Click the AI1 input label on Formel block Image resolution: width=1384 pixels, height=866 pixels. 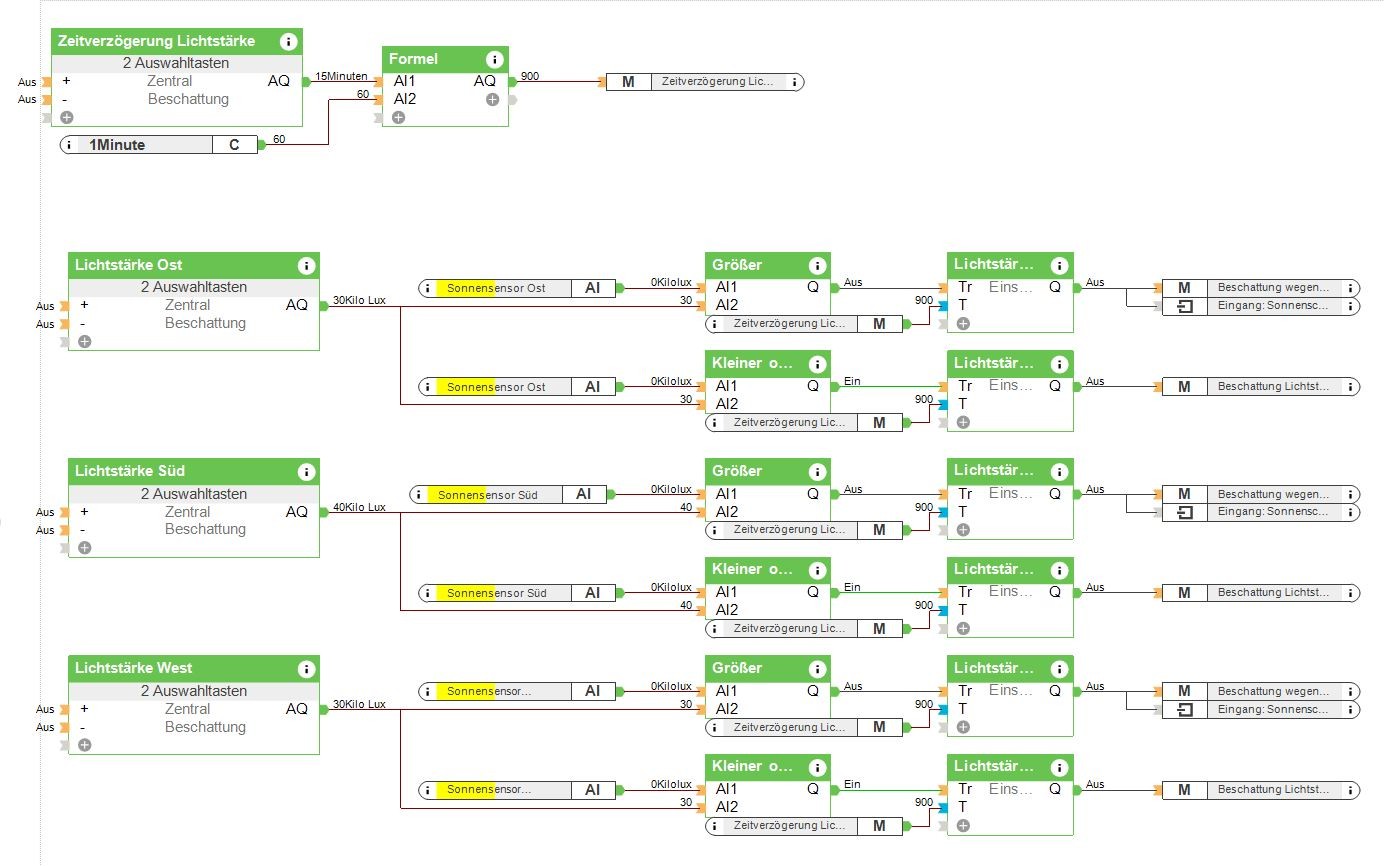click(x=405, y=81)
